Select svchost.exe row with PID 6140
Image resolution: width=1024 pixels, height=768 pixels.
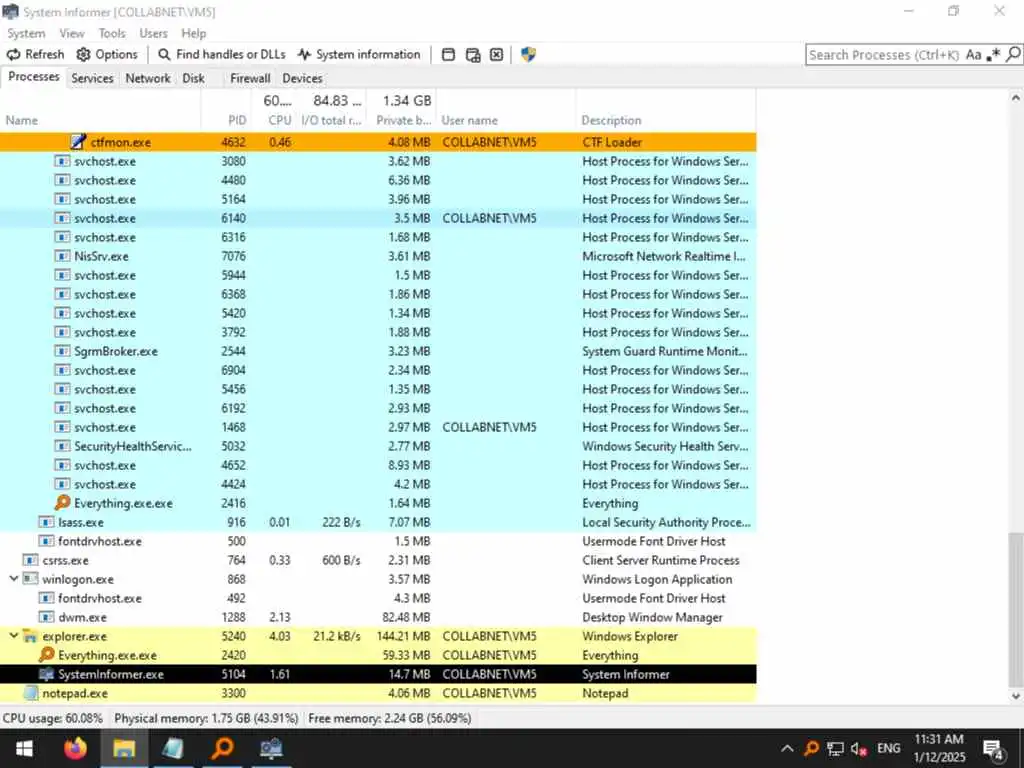[x=378, y=218]
